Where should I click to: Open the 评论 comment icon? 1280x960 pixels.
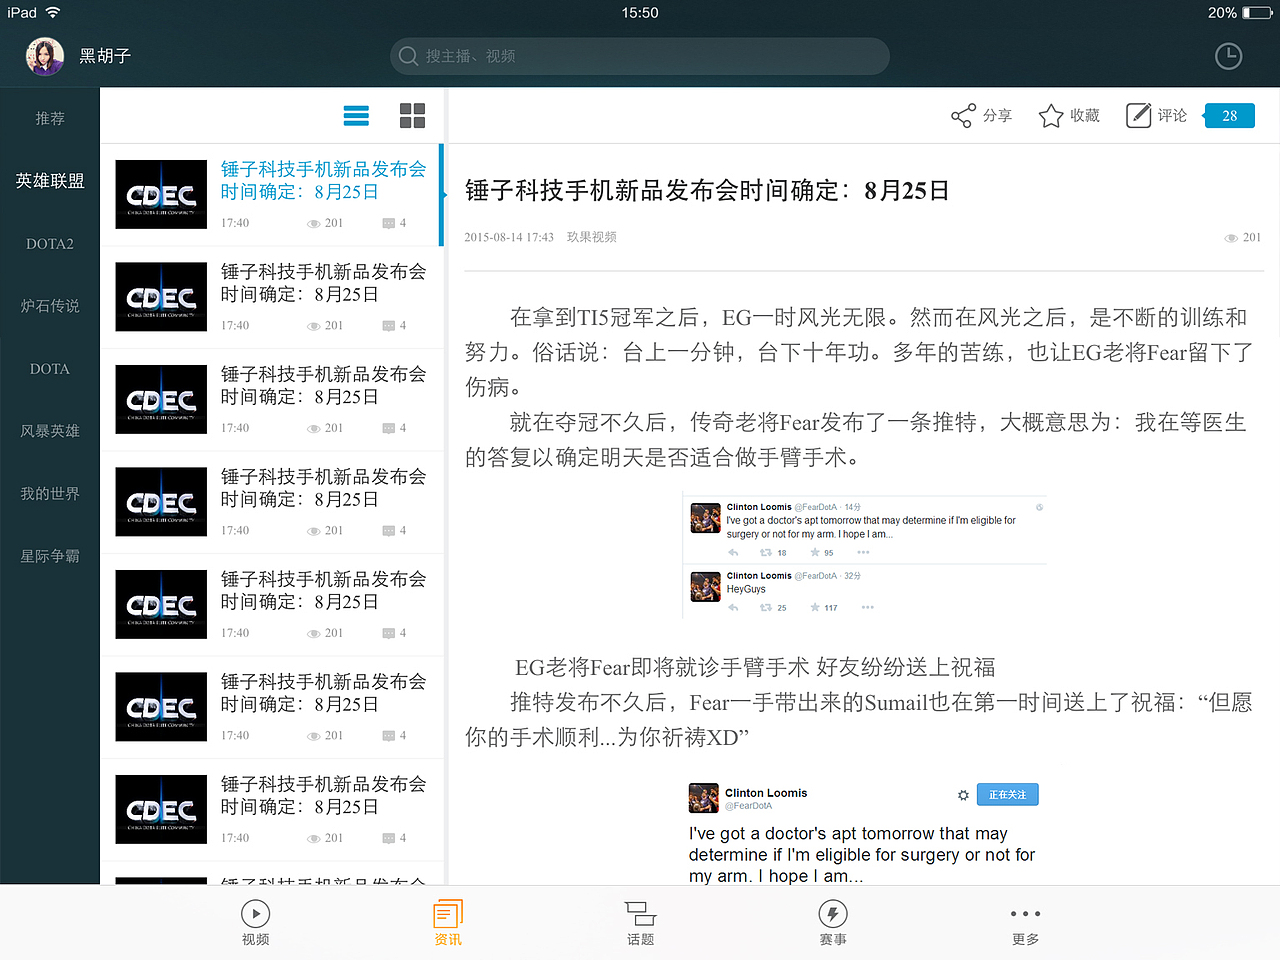1138,115
